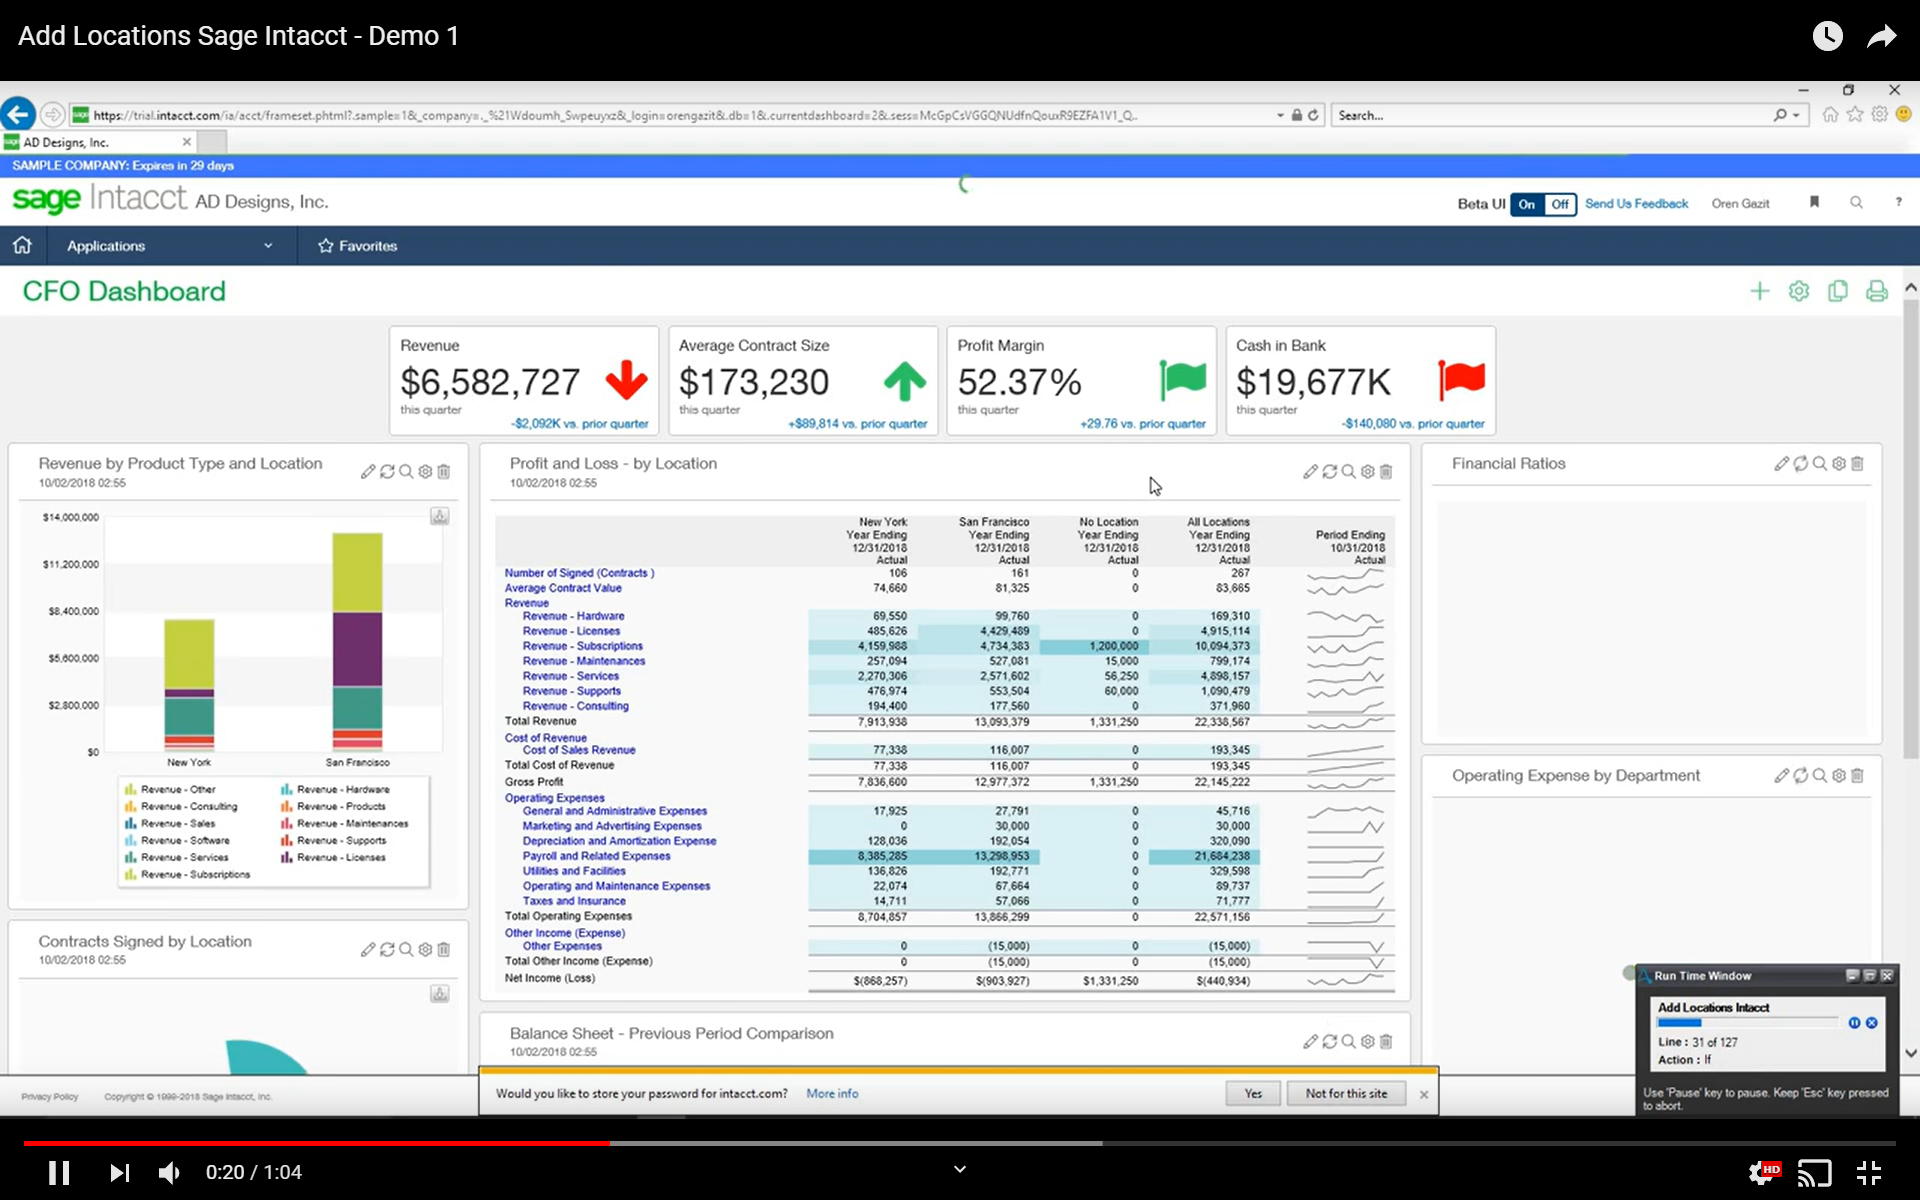
Task: Expand video player bottom chevron
Action: tap(960, 1169)
